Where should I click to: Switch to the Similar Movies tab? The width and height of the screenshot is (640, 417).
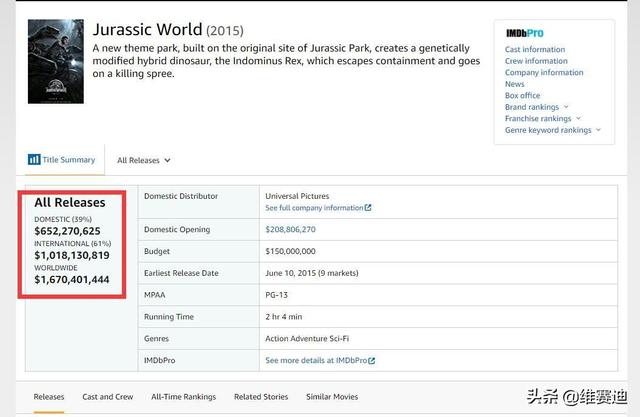click(x=332, y=397)
